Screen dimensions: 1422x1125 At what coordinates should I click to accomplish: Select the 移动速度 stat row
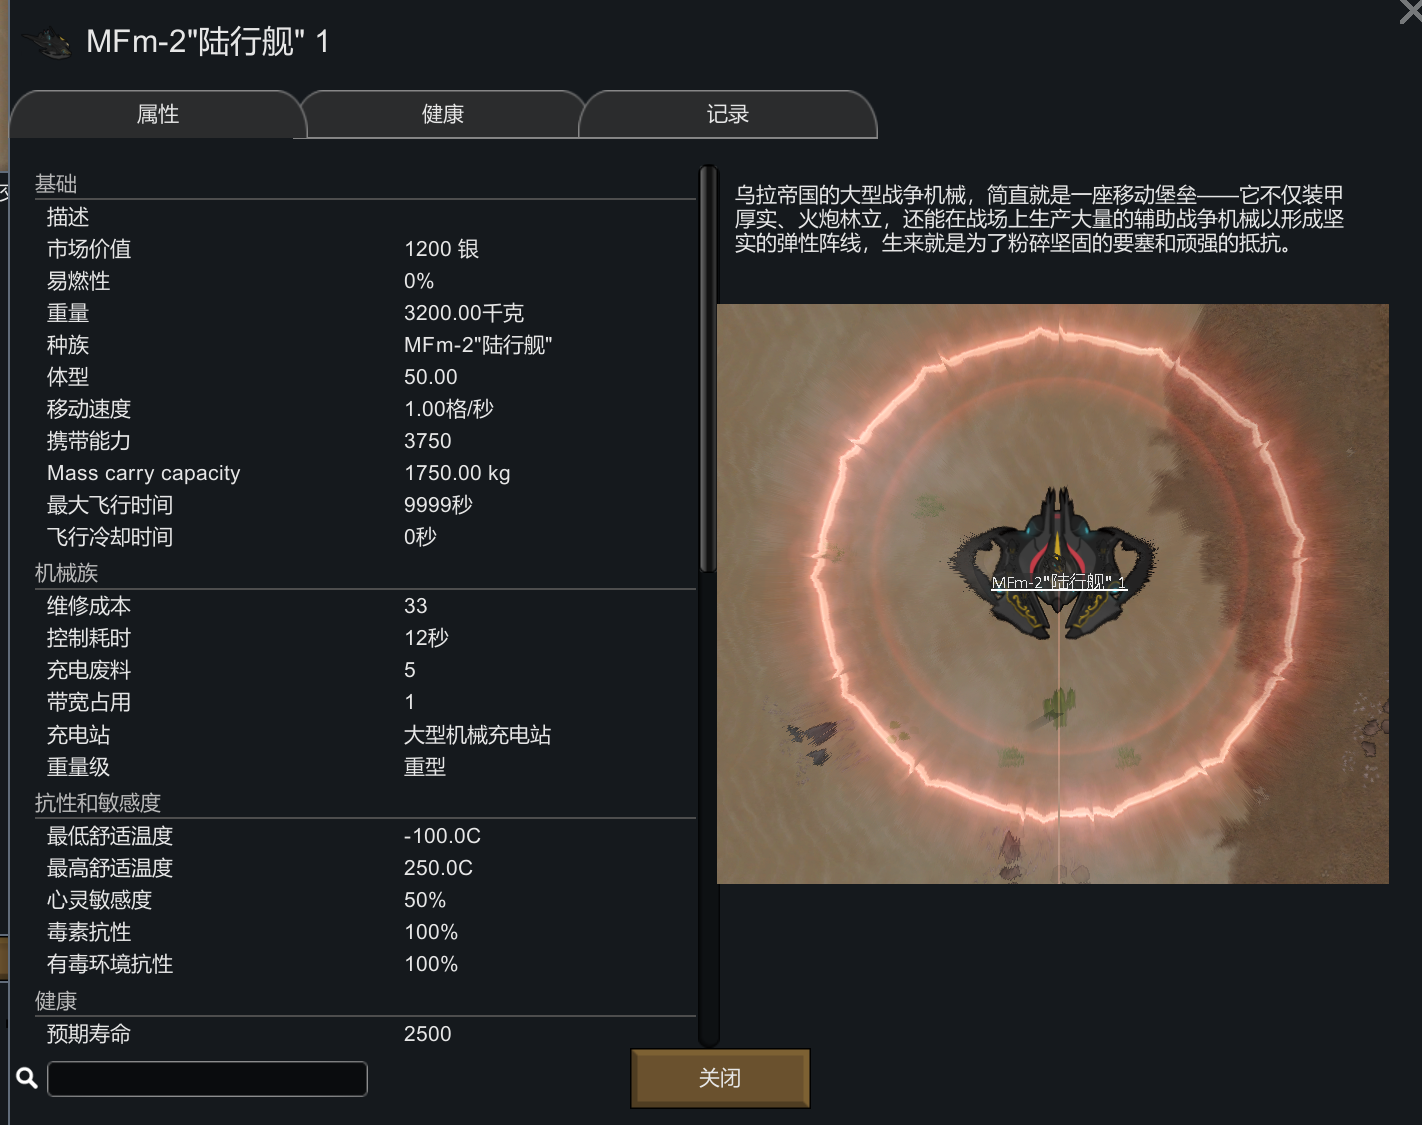(365, 409)
